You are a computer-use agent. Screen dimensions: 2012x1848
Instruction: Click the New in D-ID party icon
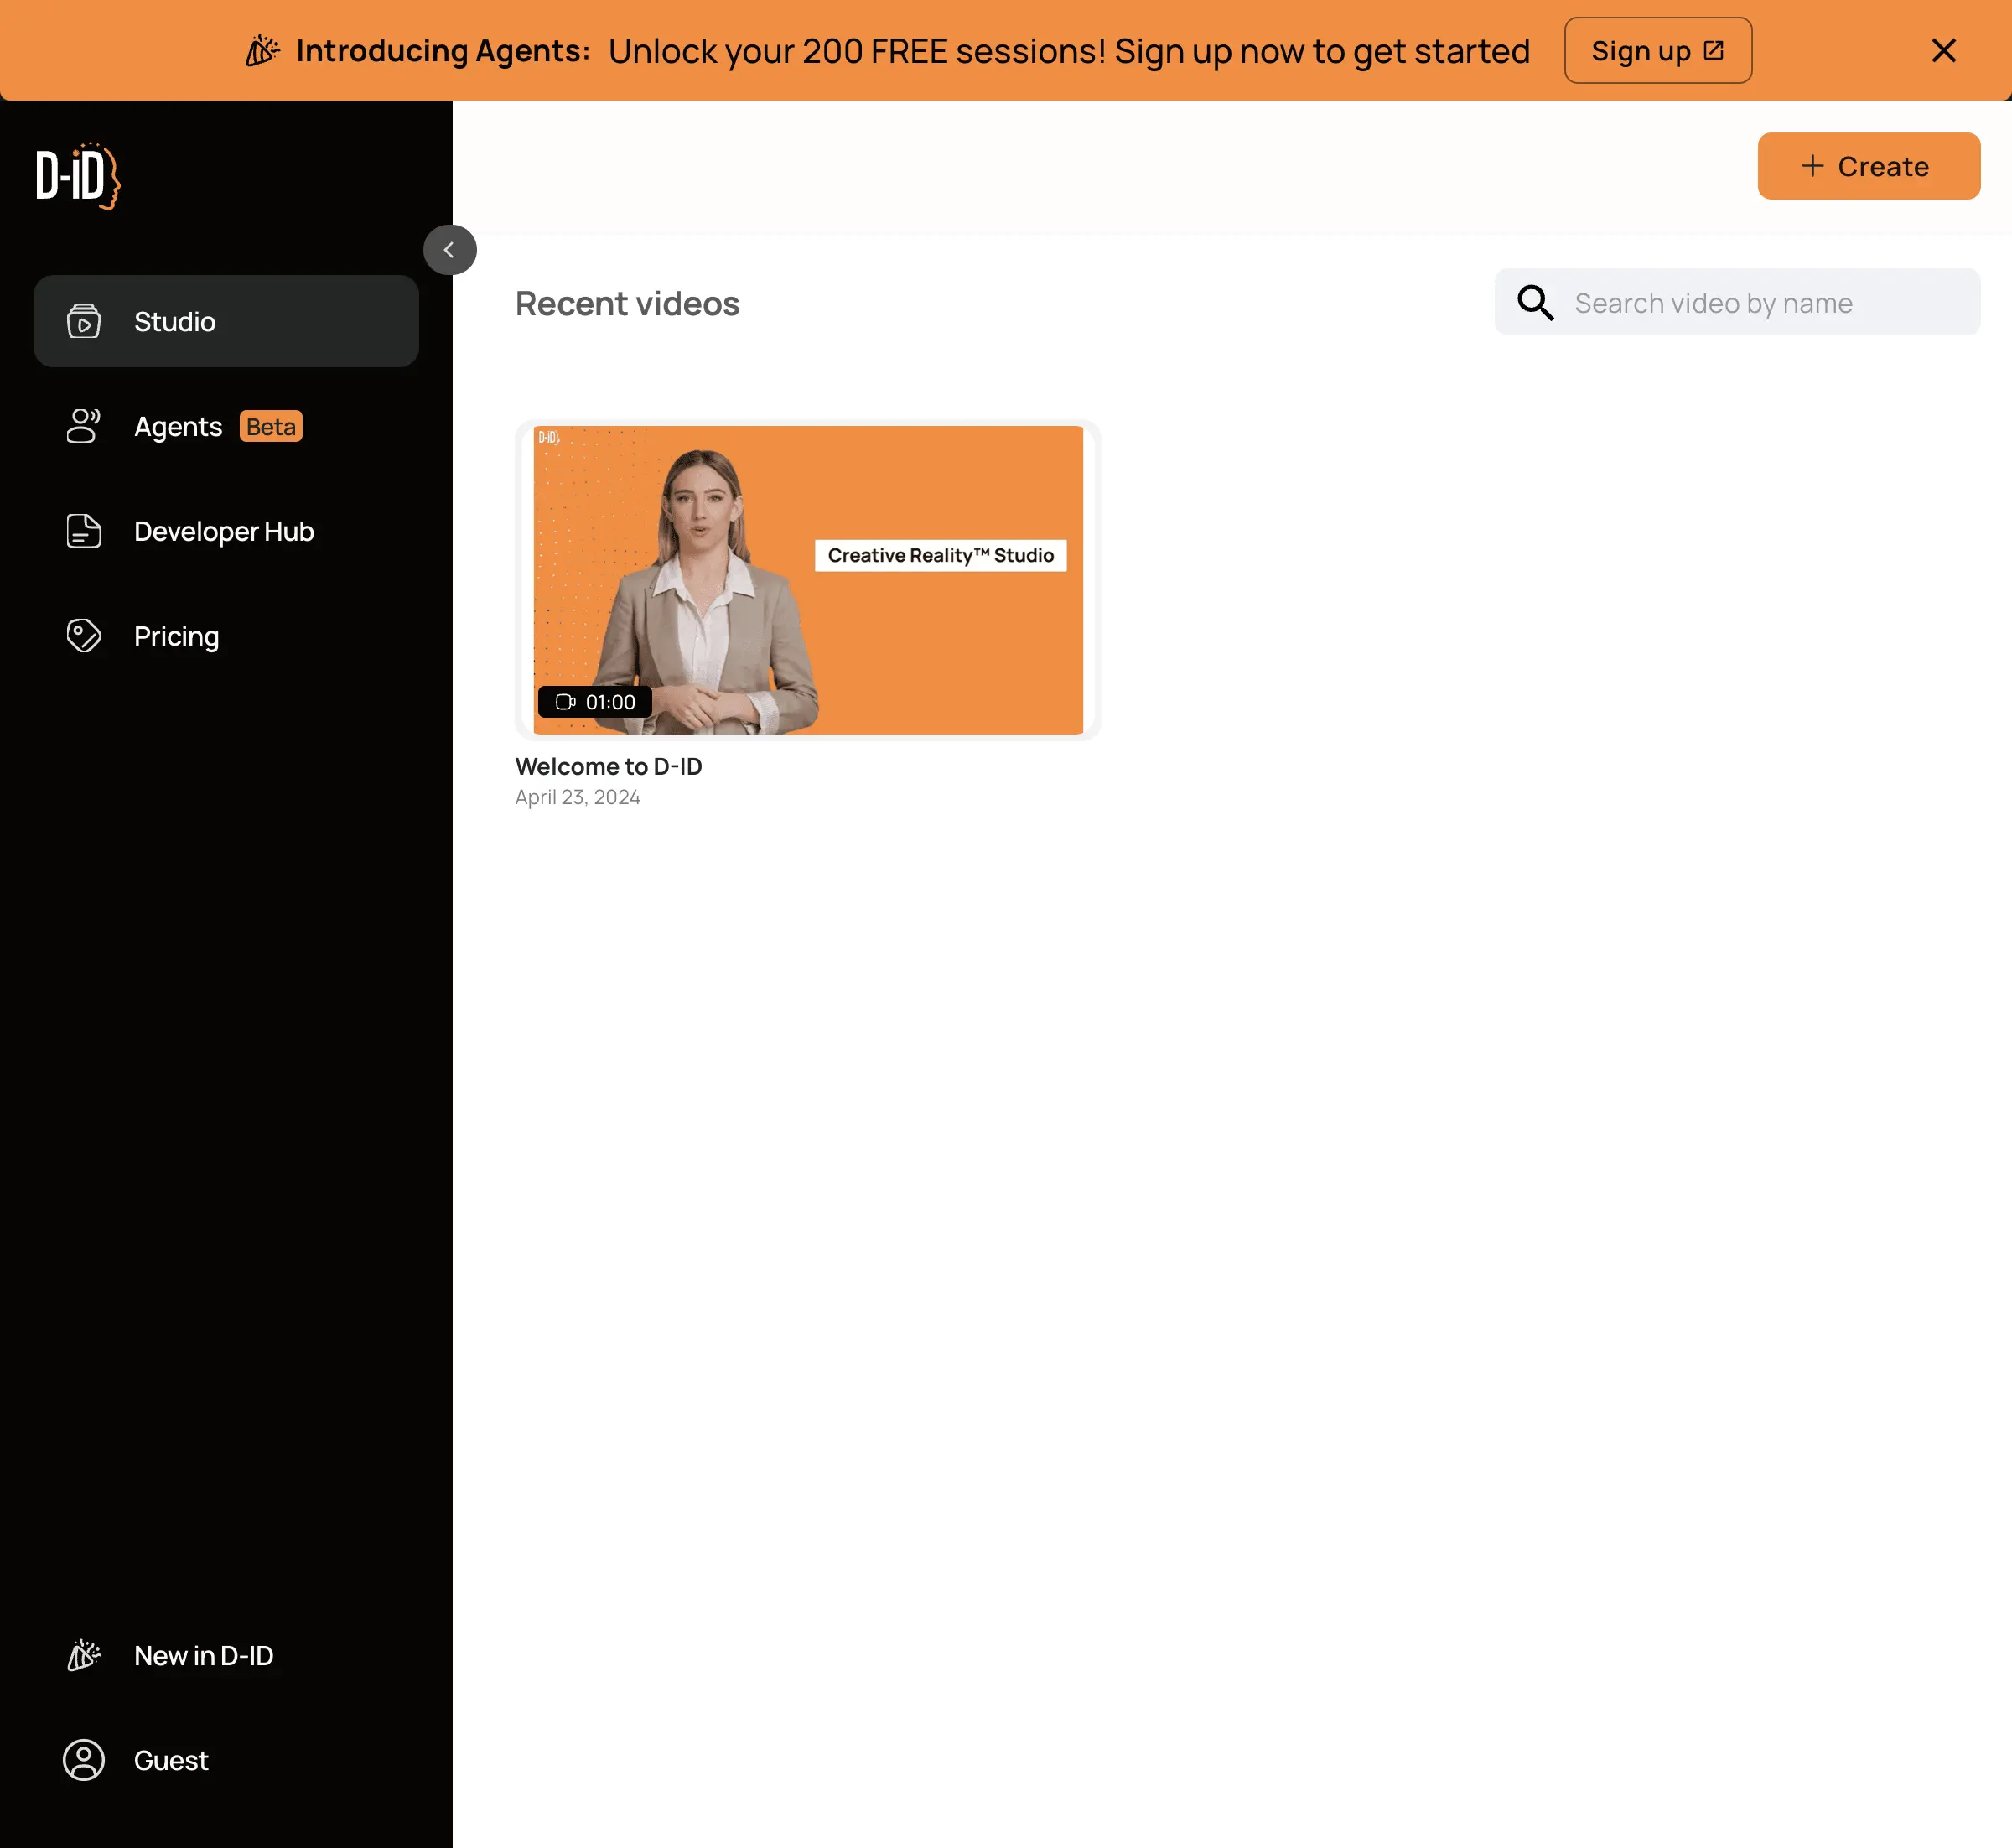84,1656
